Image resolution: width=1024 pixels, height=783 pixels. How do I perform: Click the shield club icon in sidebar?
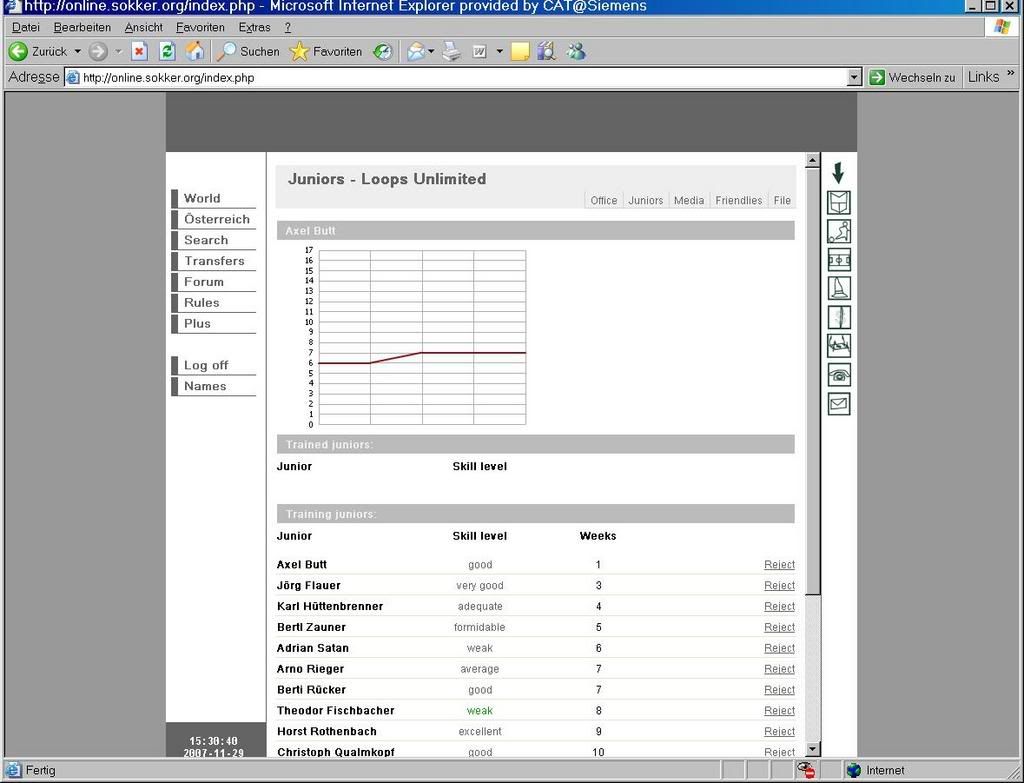click(x=839, y=202)
